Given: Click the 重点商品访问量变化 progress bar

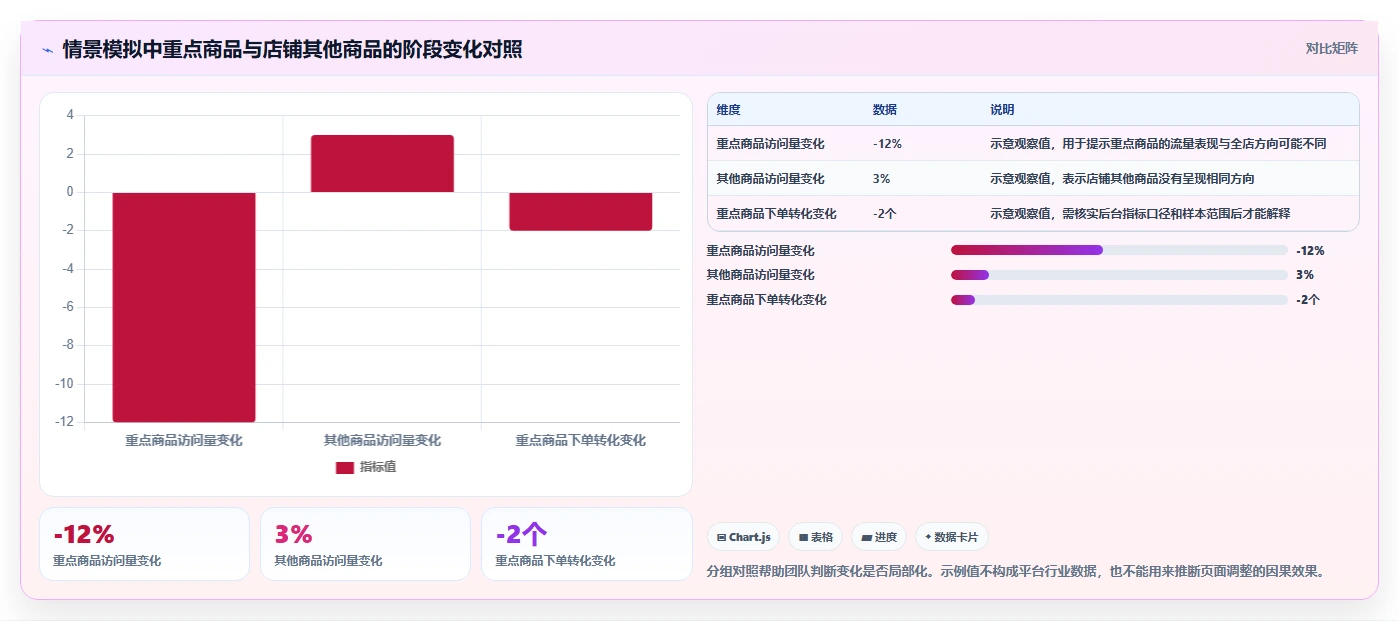Looking at the screenshot, I should pyautogui.click(x=1119, y=250).
